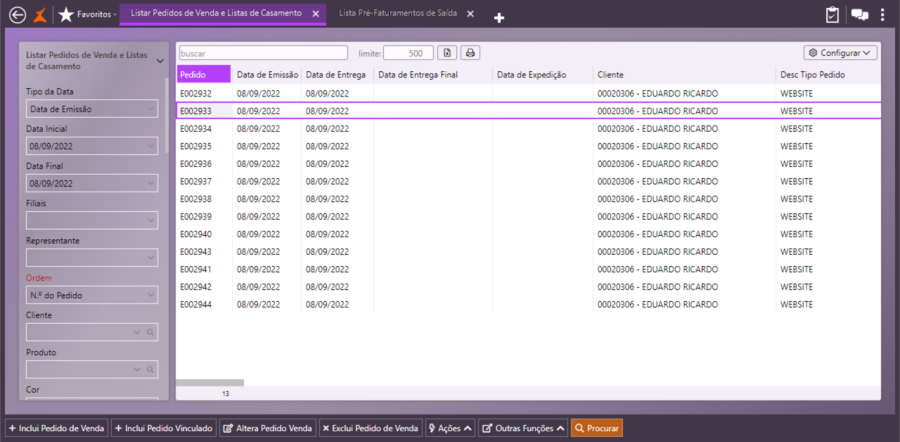Screen dimensions: 900x442
Task: Open the Ordem dropdown
Action: click(92, 295)
